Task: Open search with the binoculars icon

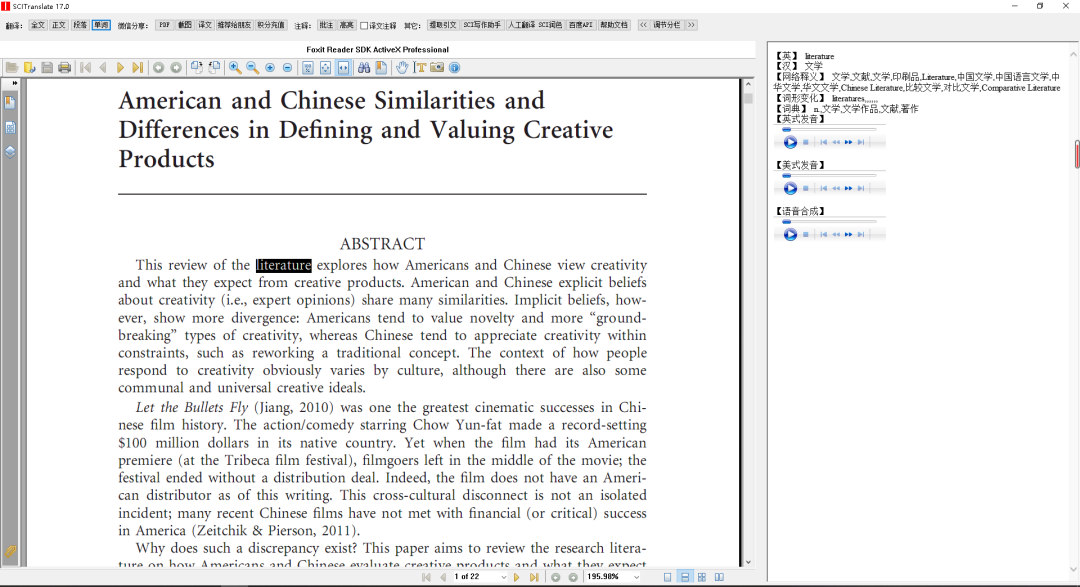Action: pyautogui.click(x=364, y=68)
